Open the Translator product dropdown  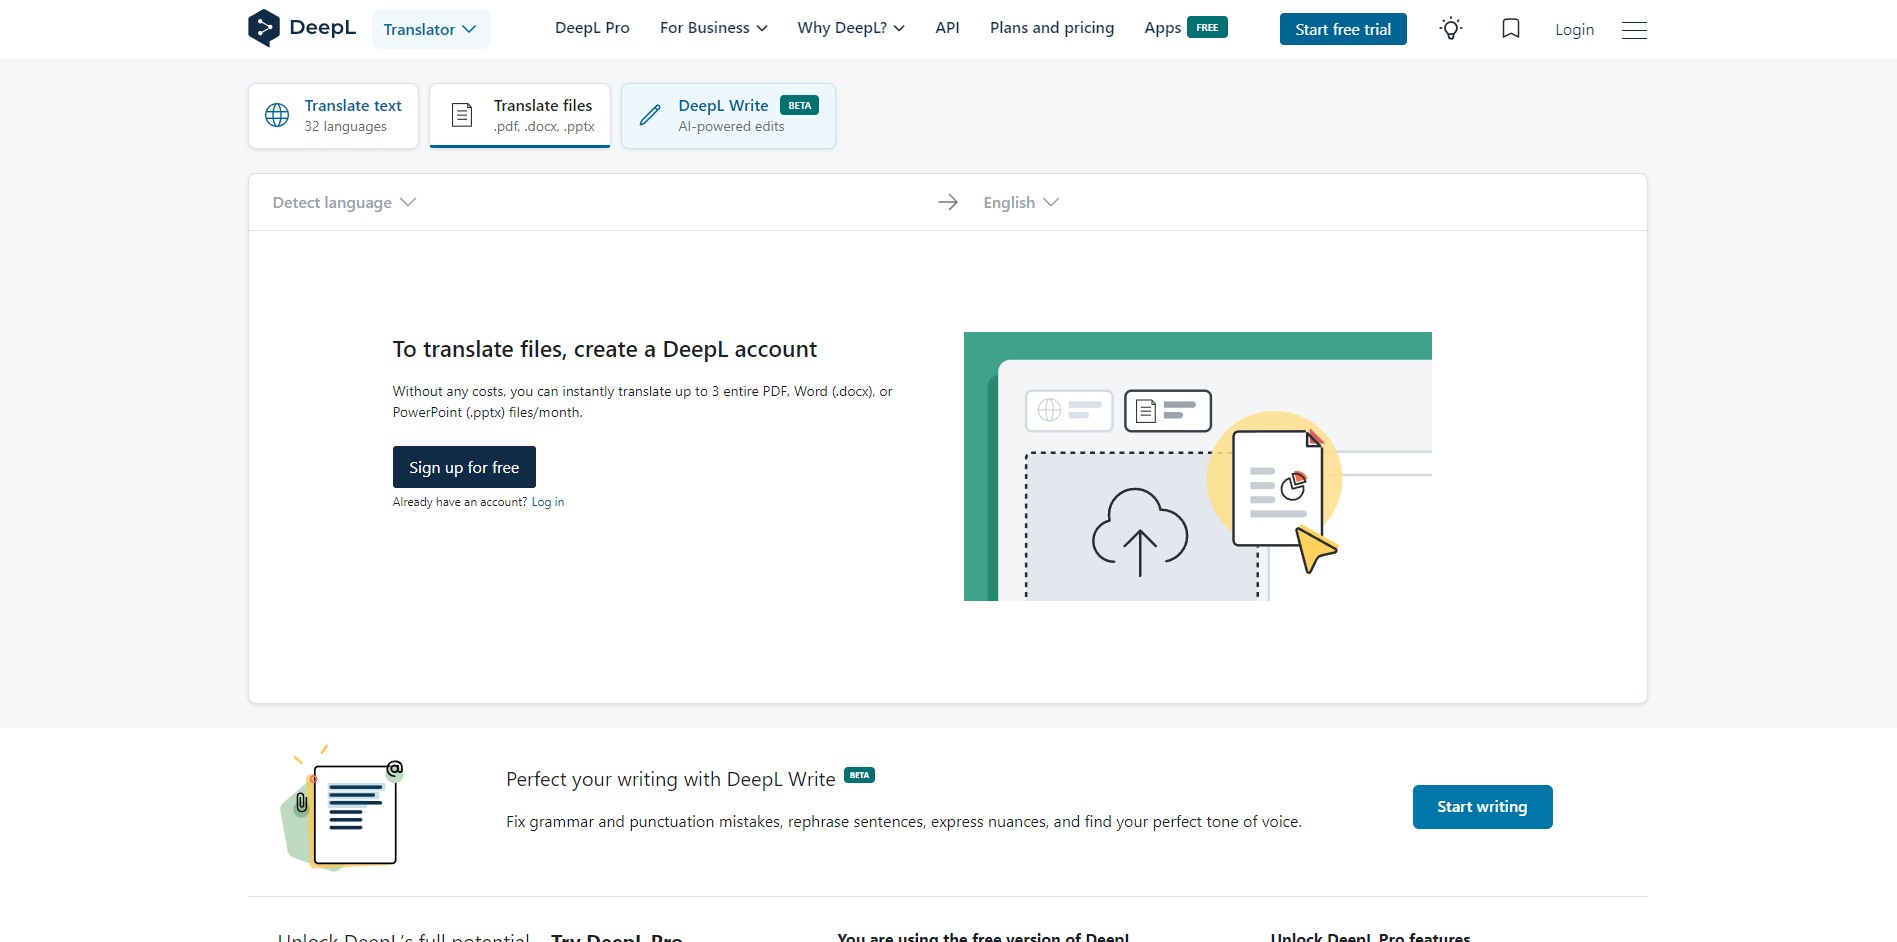pyautogui.click(x=431, y=29)
